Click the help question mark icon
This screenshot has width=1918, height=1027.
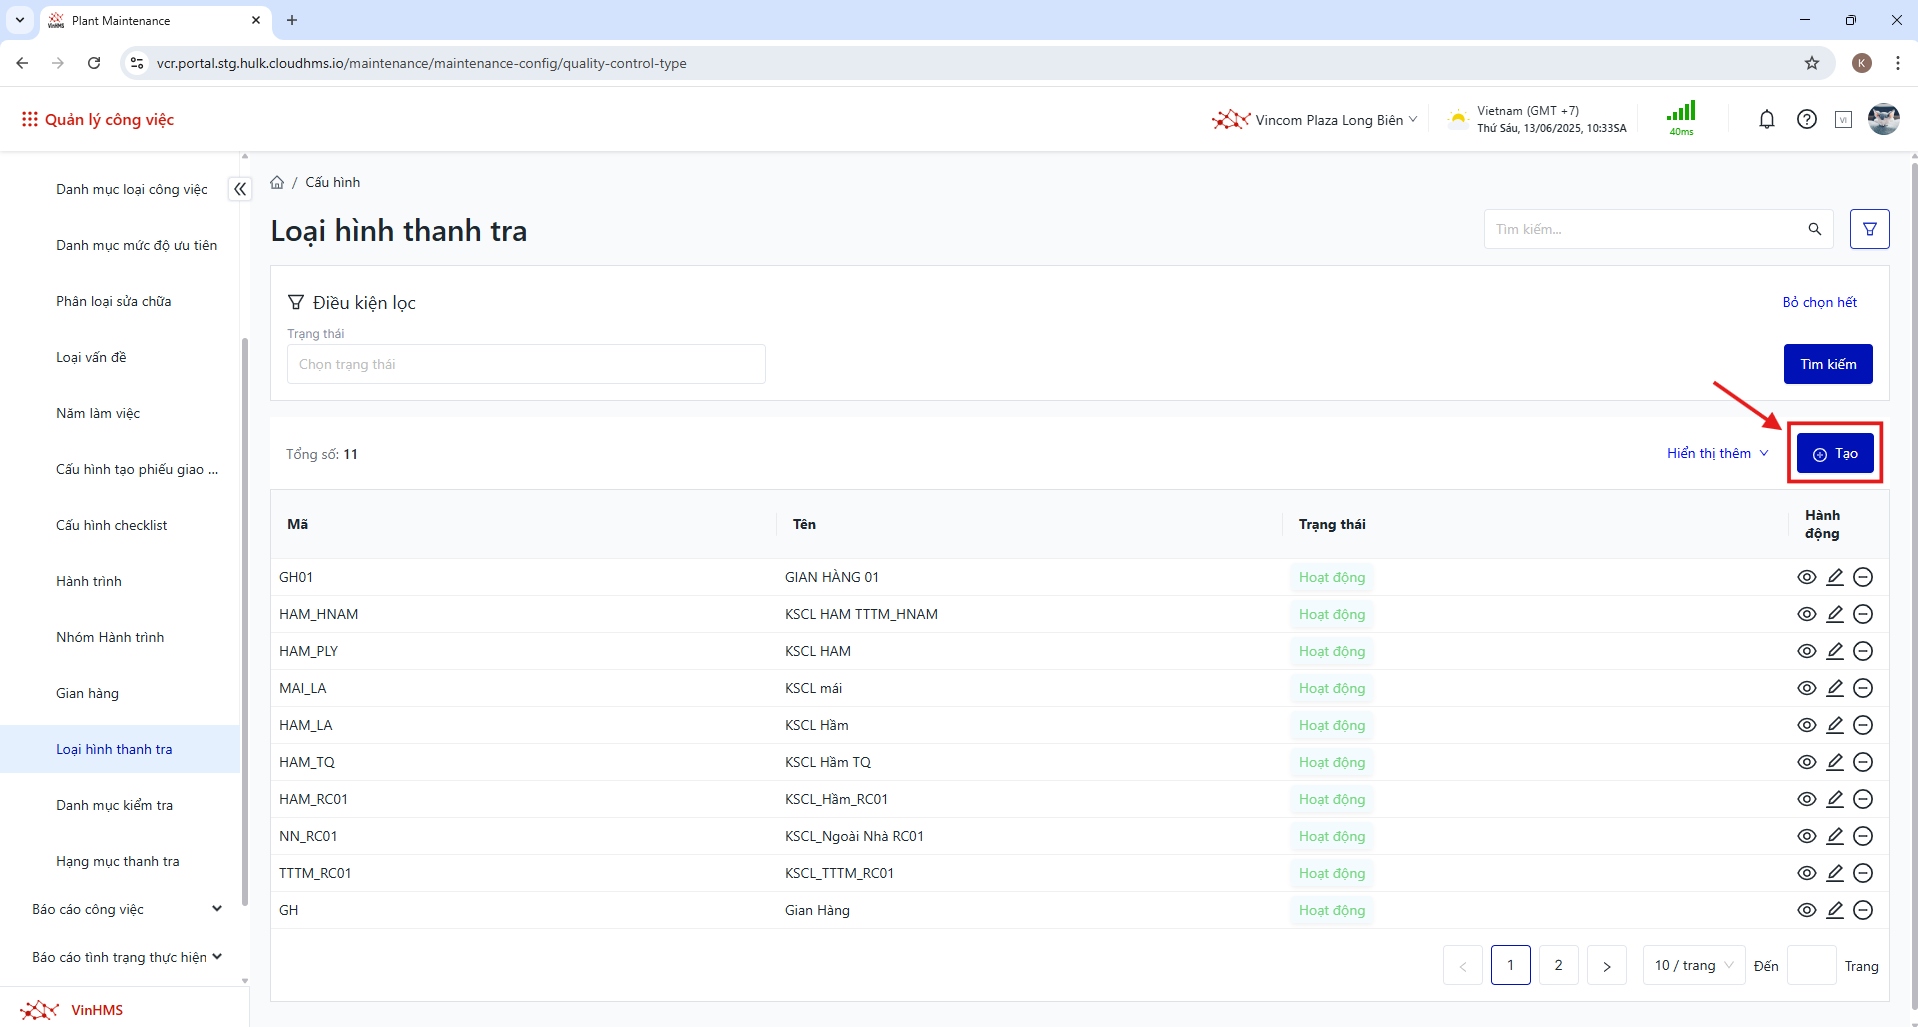[x=1806, y=120]
